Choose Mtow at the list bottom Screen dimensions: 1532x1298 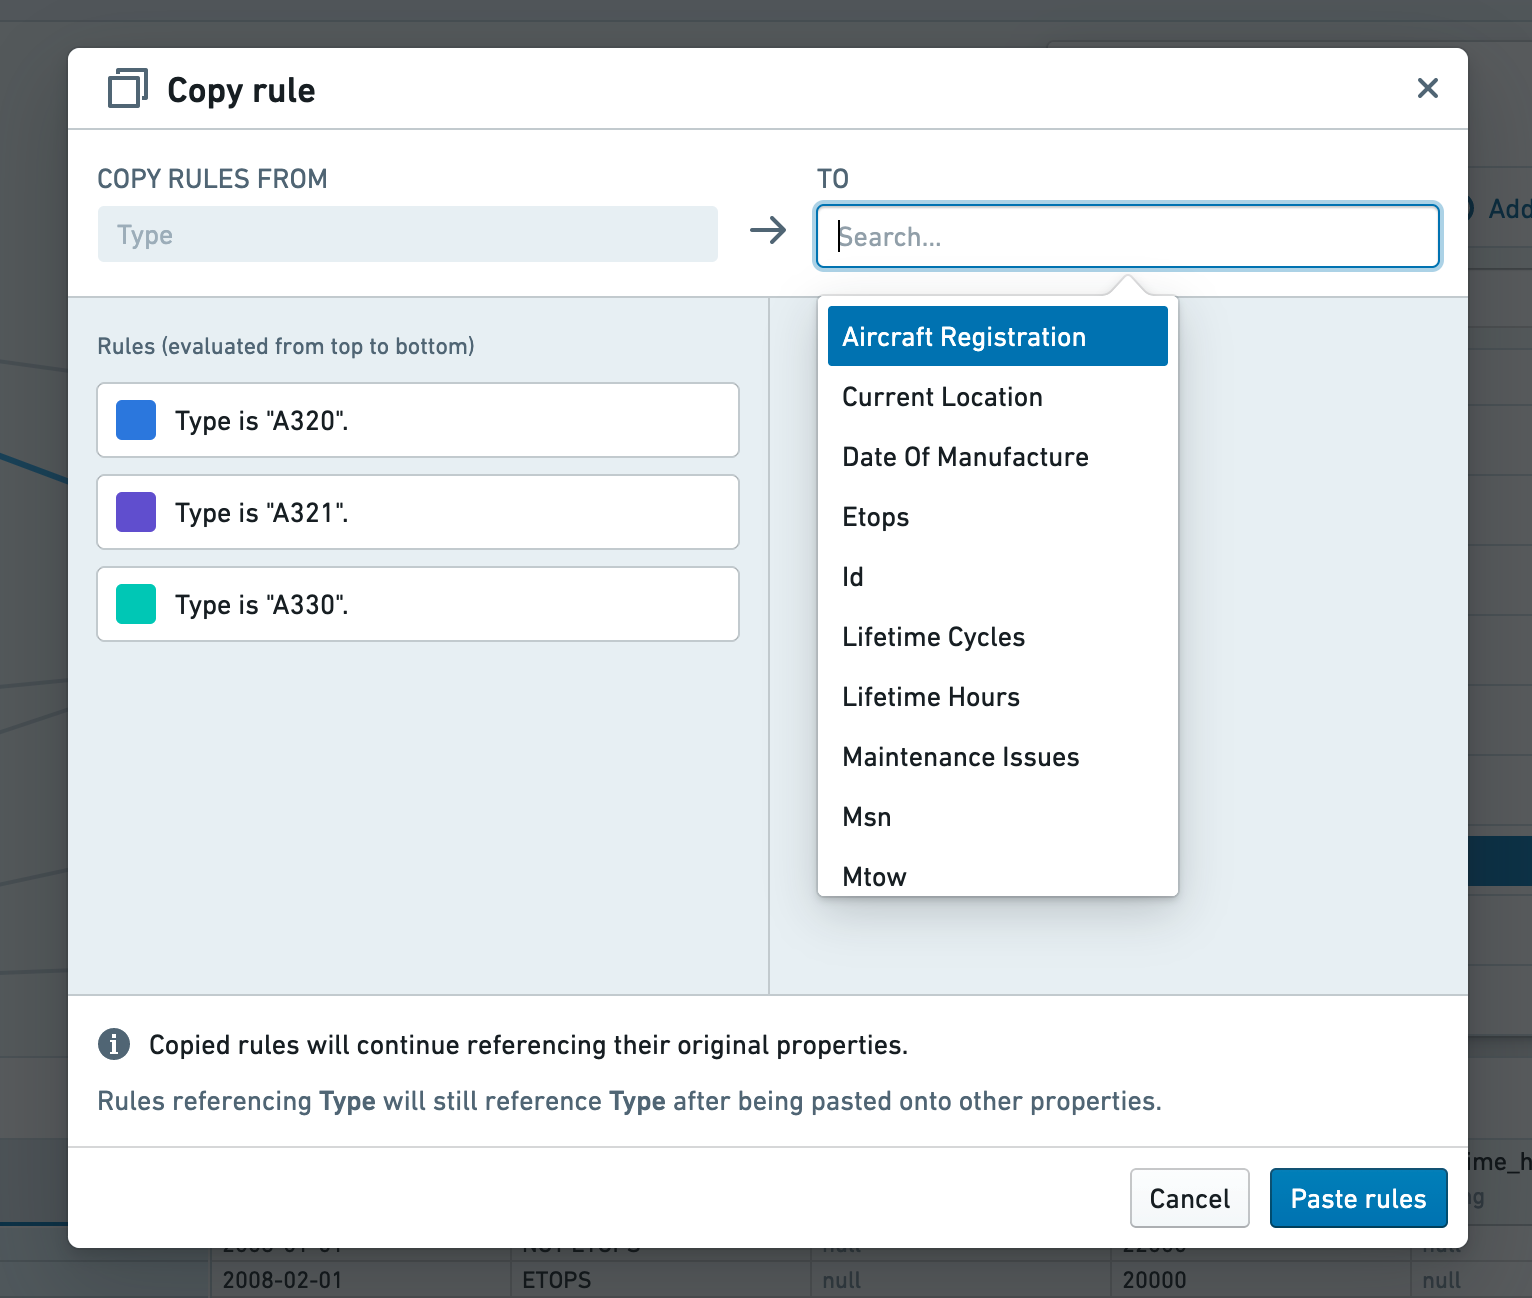point(998,874)
